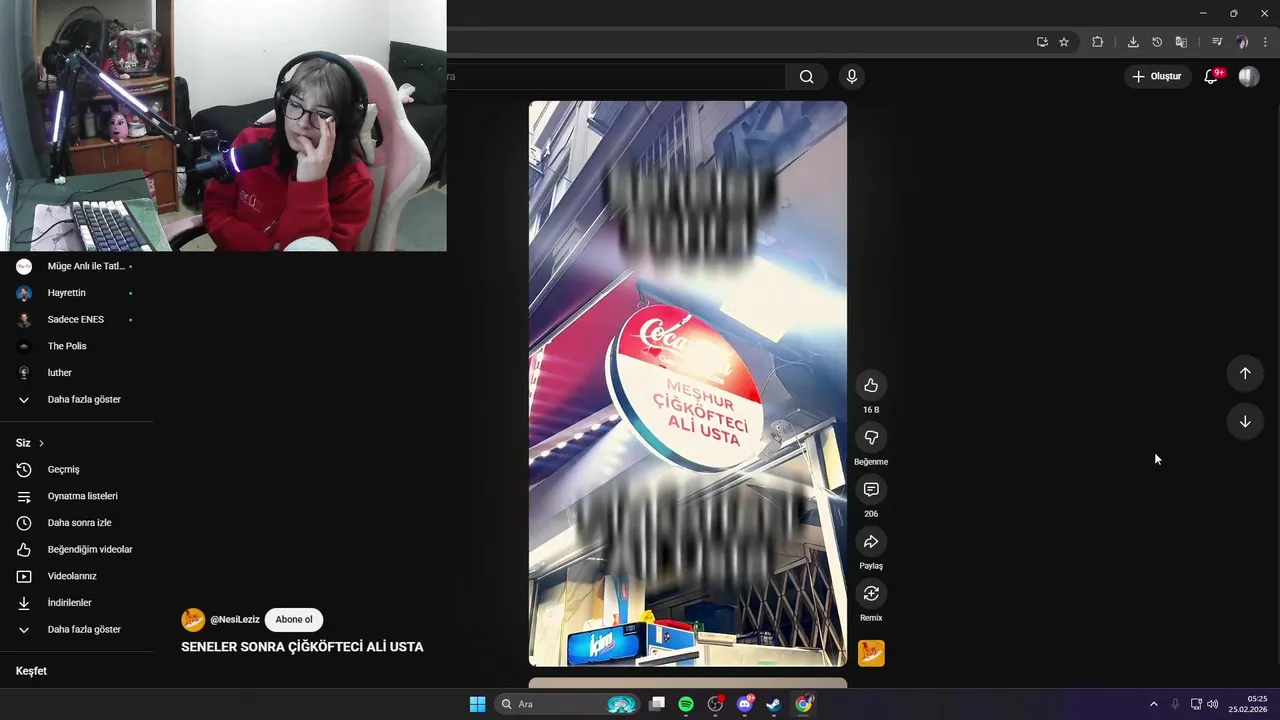Expand the Siz section chevron
The image size is (1280, 720).
point(41,443)
